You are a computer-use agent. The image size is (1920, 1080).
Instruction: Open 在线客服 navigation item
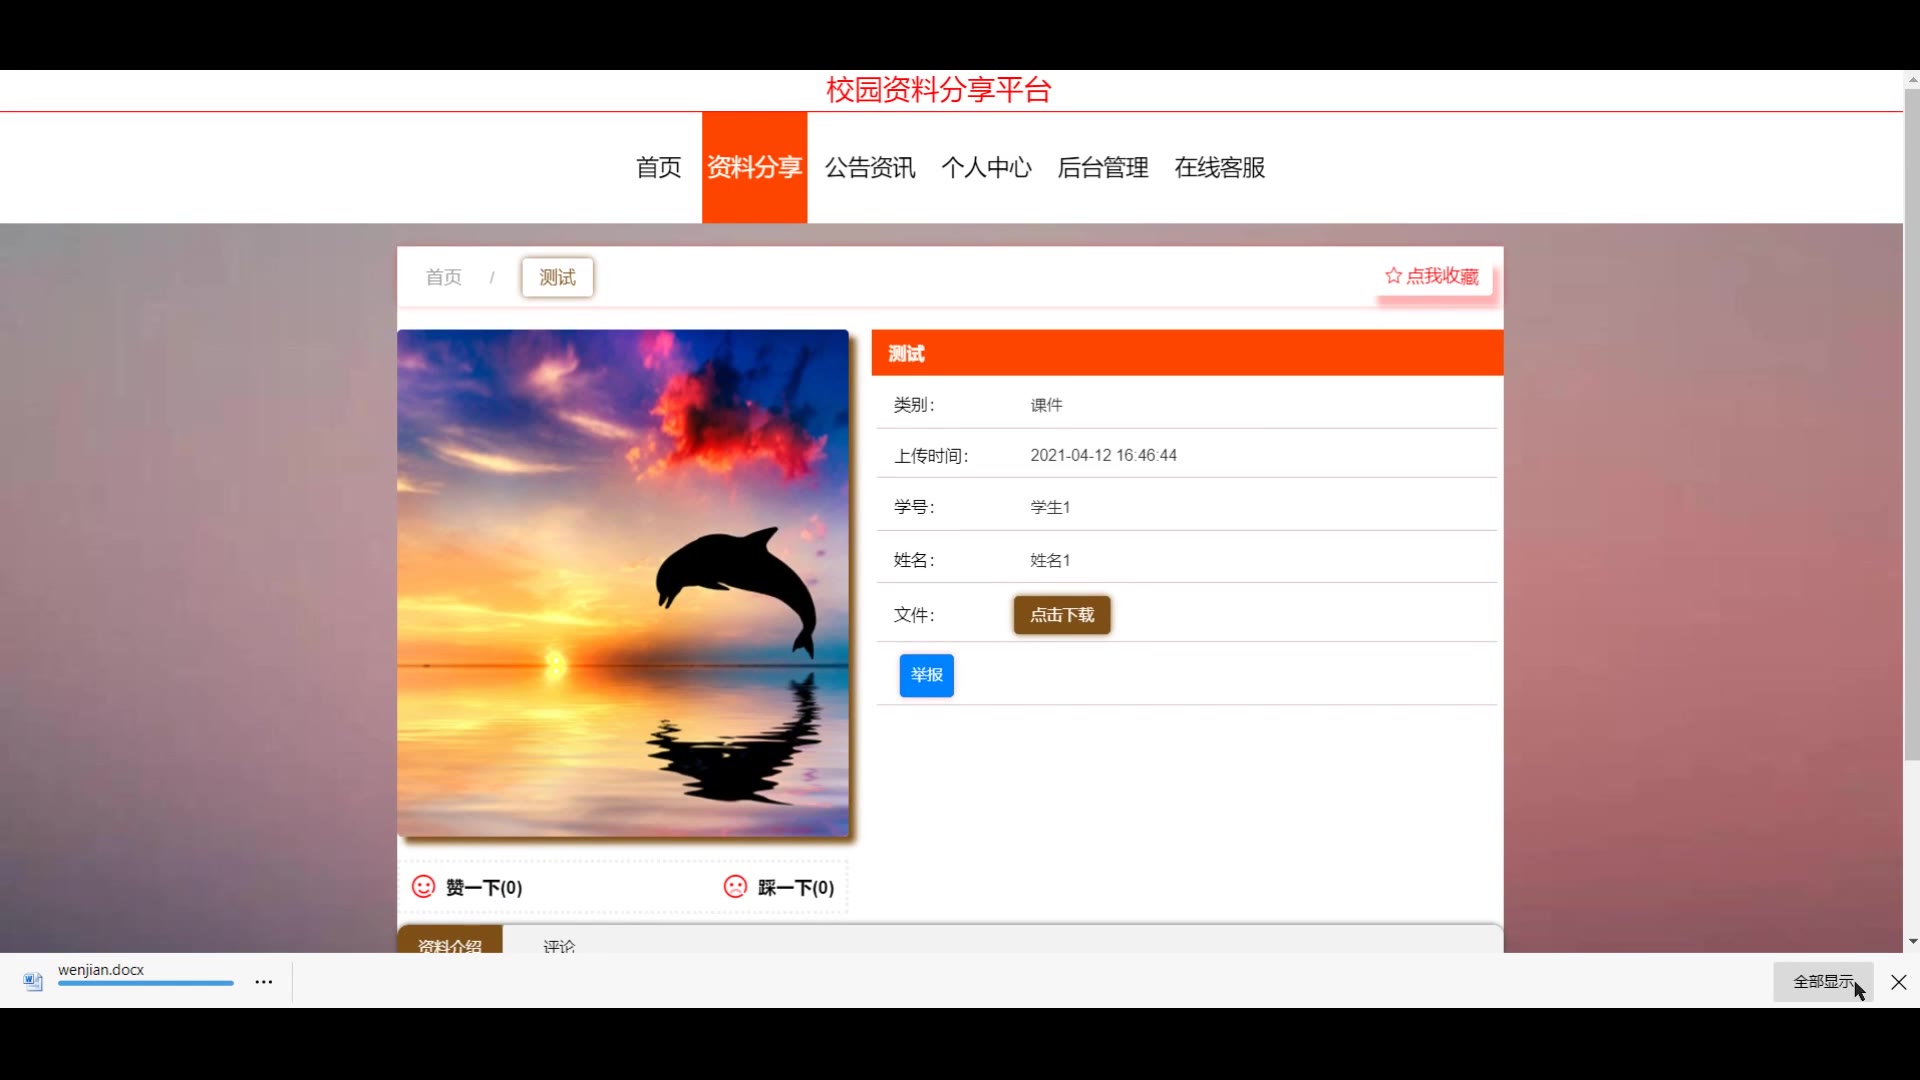tap(1220, 167)
